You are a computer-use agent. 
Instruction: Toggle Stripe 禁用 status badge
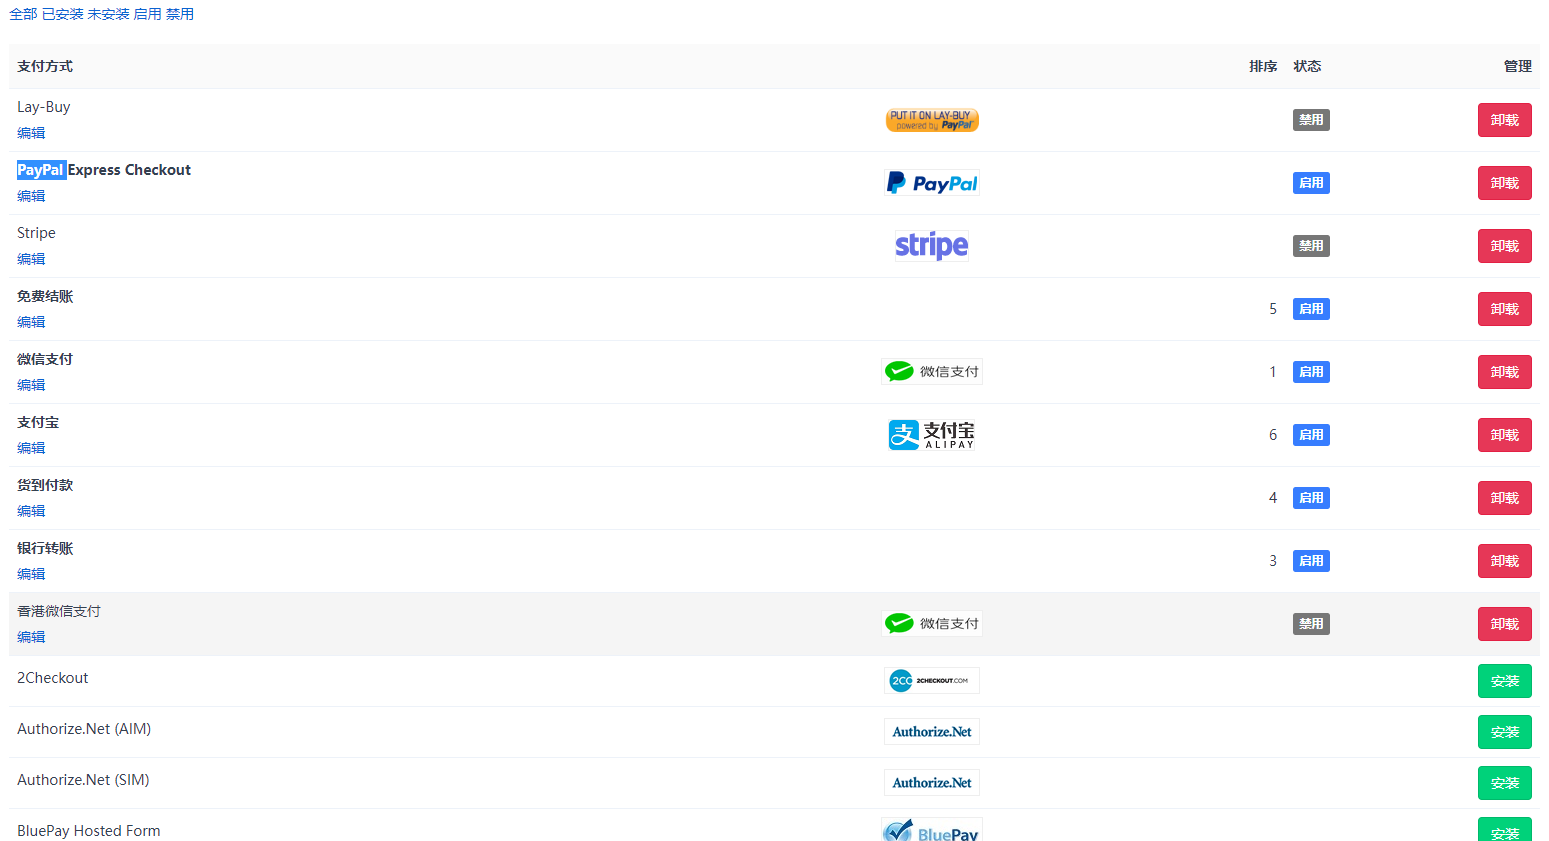1311,246
